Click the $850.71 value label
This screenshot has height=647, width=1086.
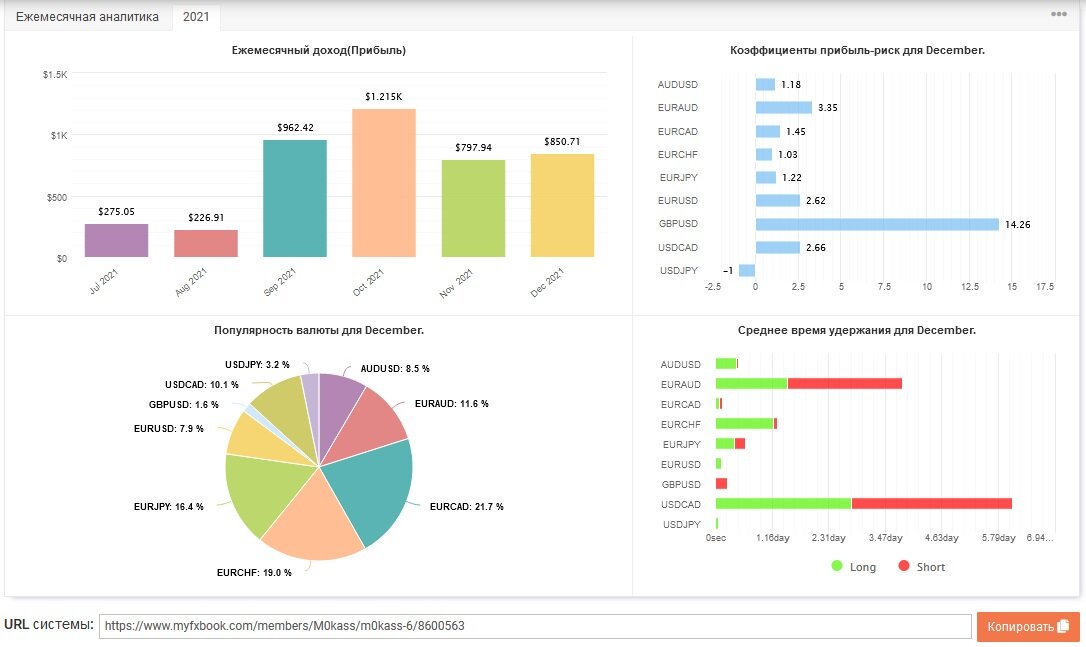pos(562,141)
